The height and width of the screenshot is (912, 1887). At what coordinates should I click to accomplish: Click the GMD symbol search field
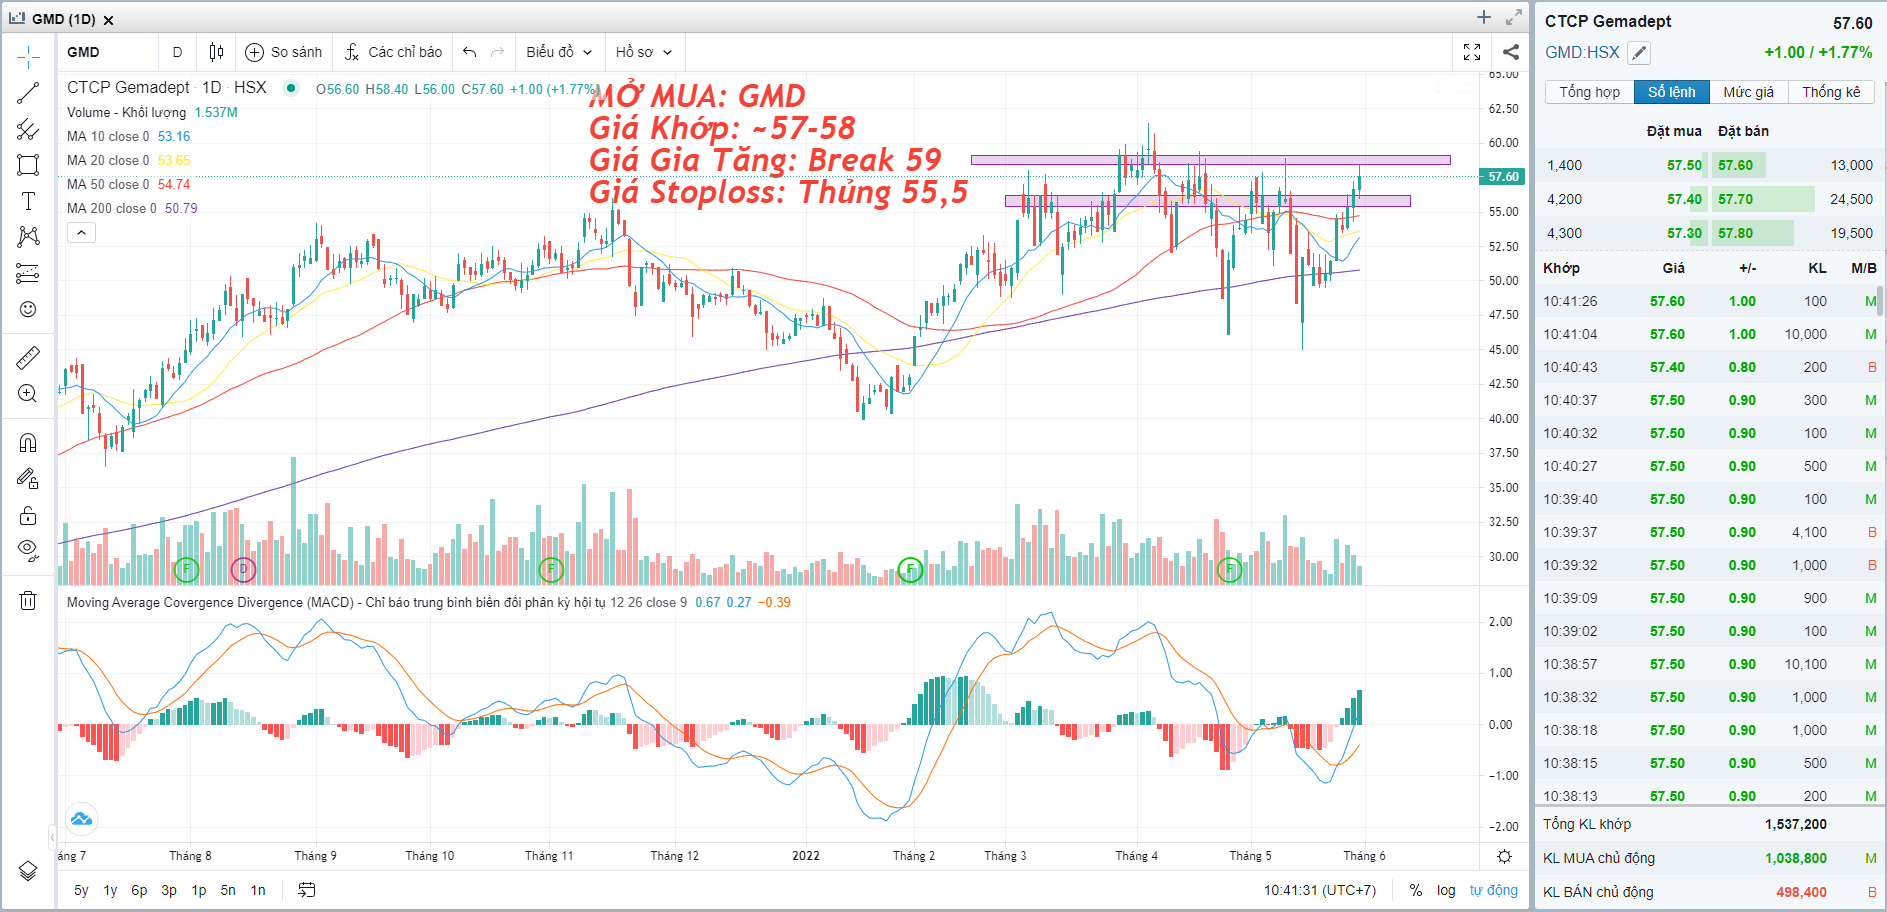(106, 52)
